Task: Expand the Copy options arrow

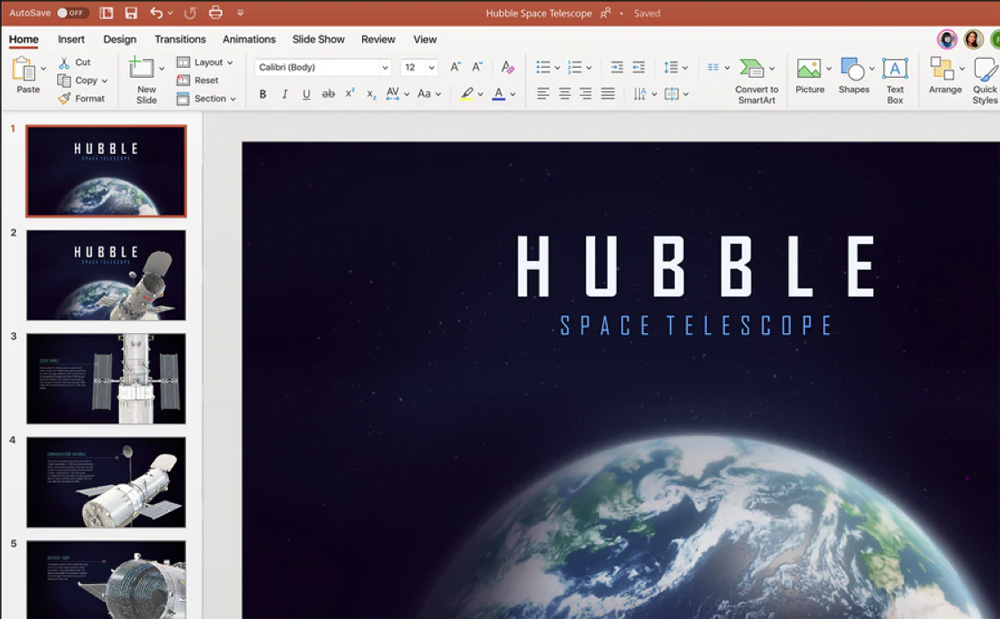Action: (x=105, y=81)
